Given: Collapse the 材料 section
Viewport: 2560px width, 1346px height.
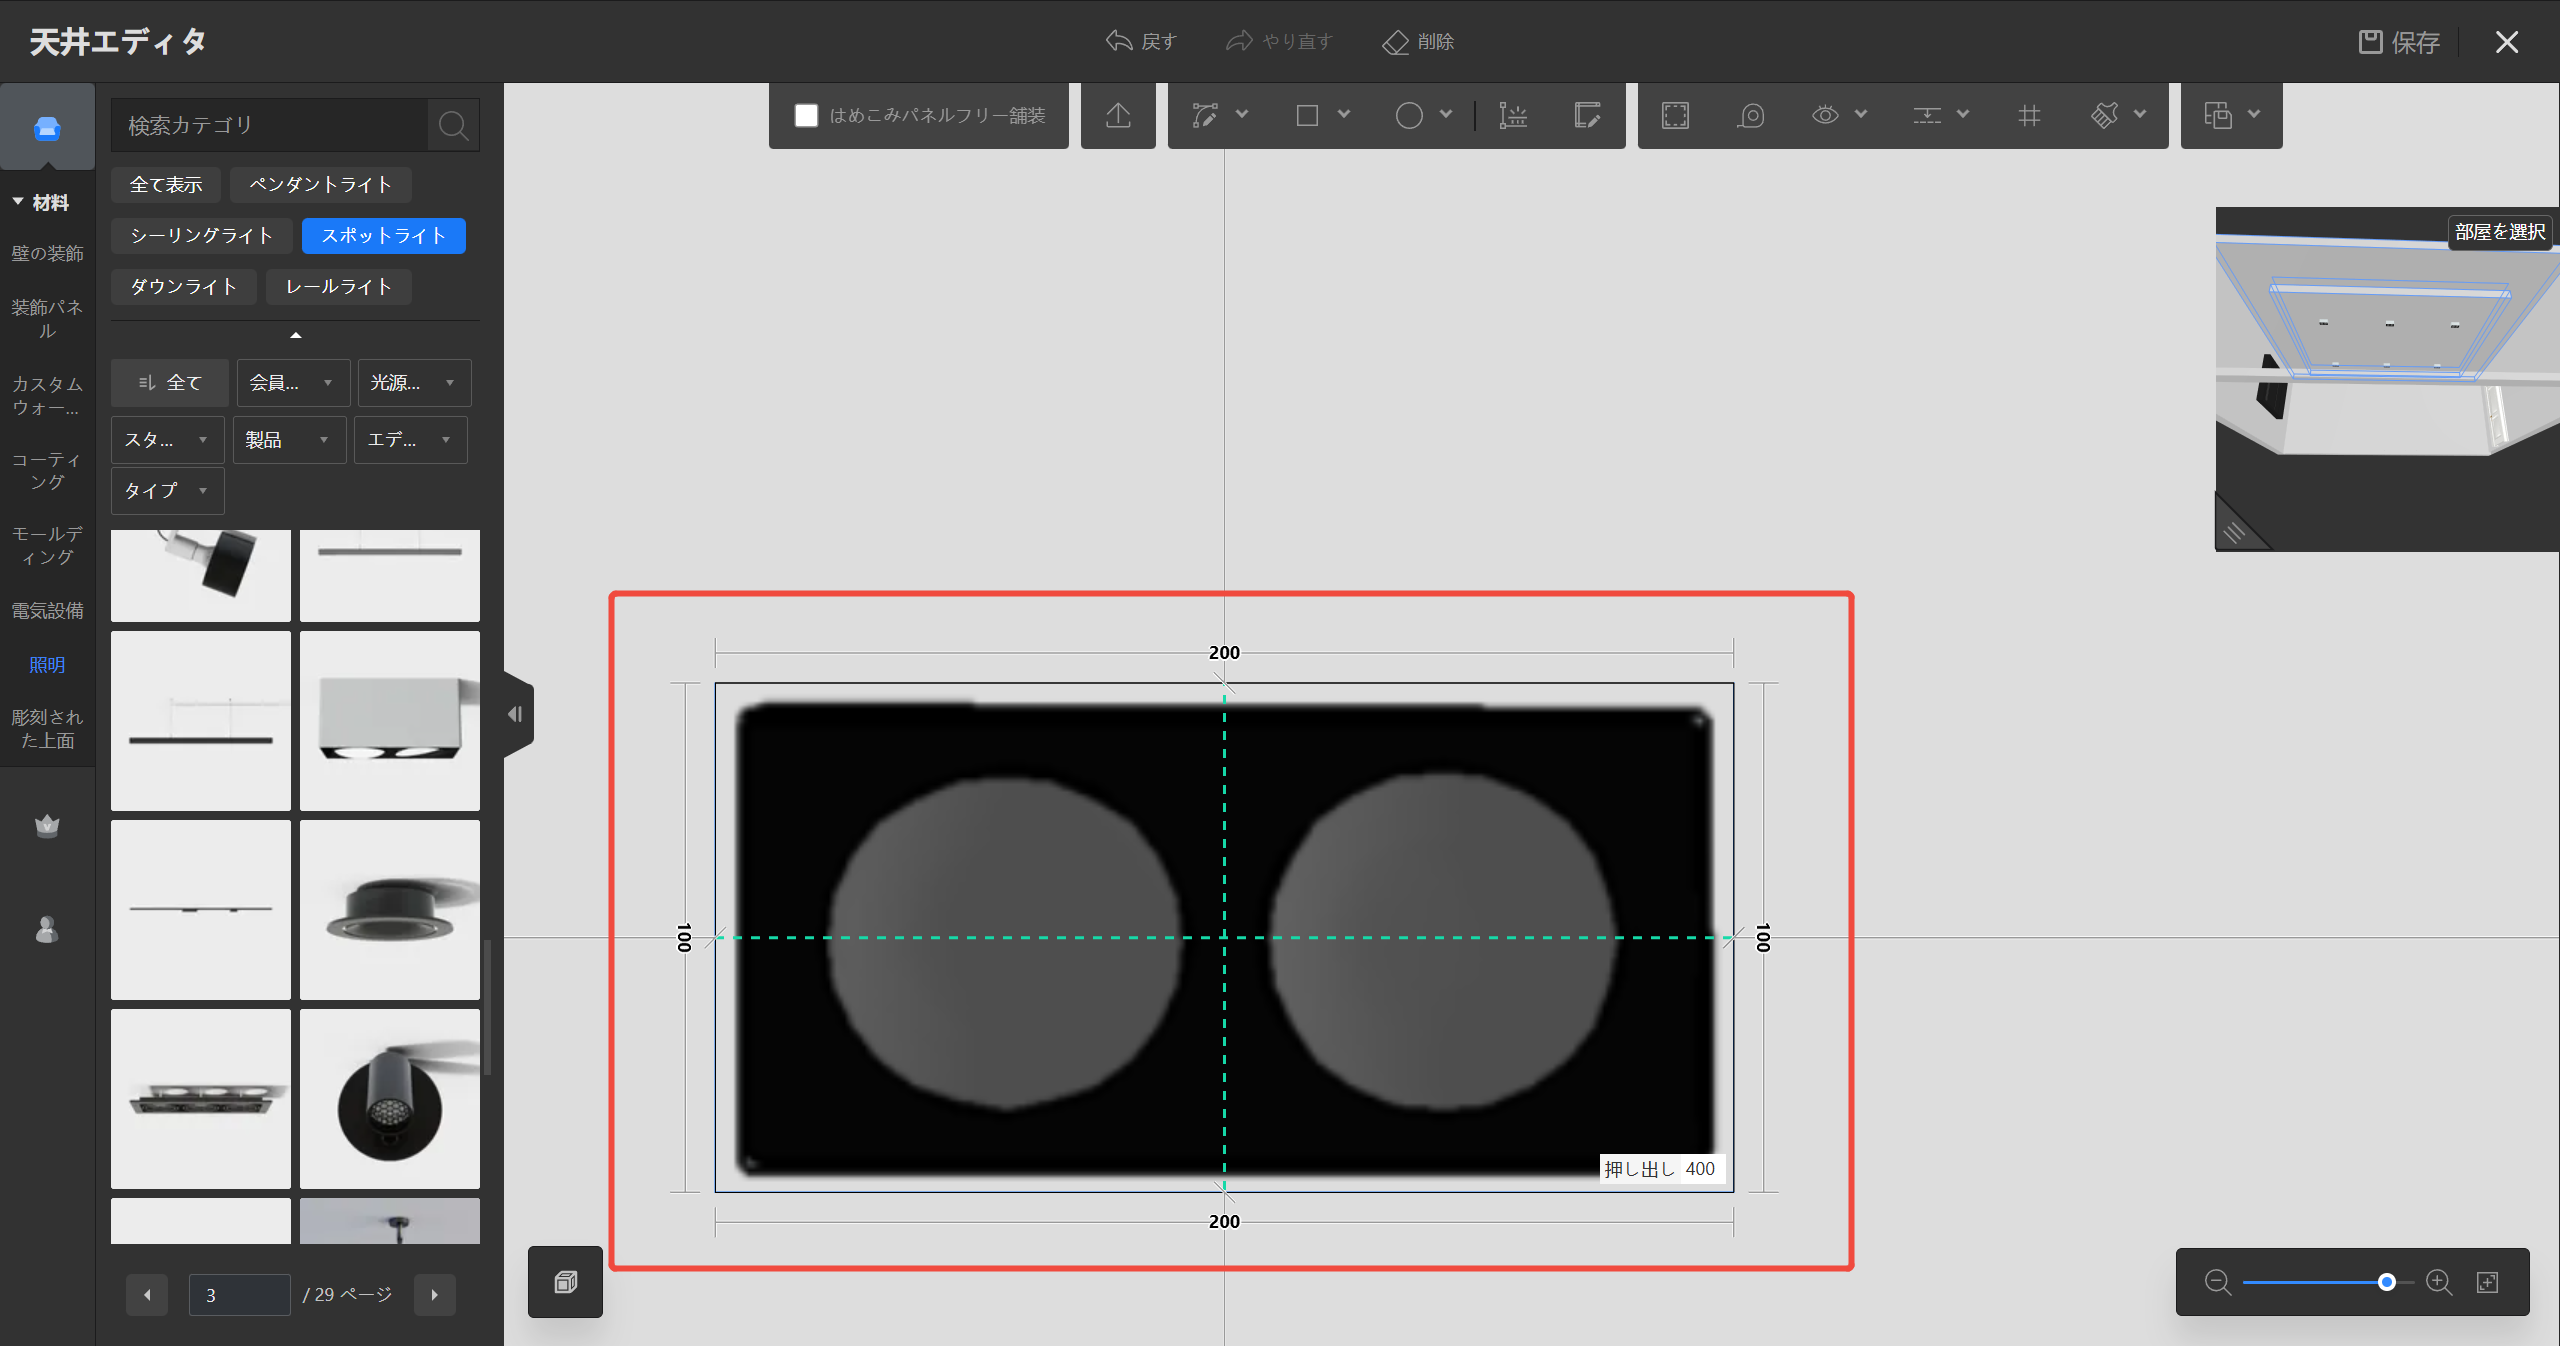Looking at the screenshot, I should tap(18, 202).
